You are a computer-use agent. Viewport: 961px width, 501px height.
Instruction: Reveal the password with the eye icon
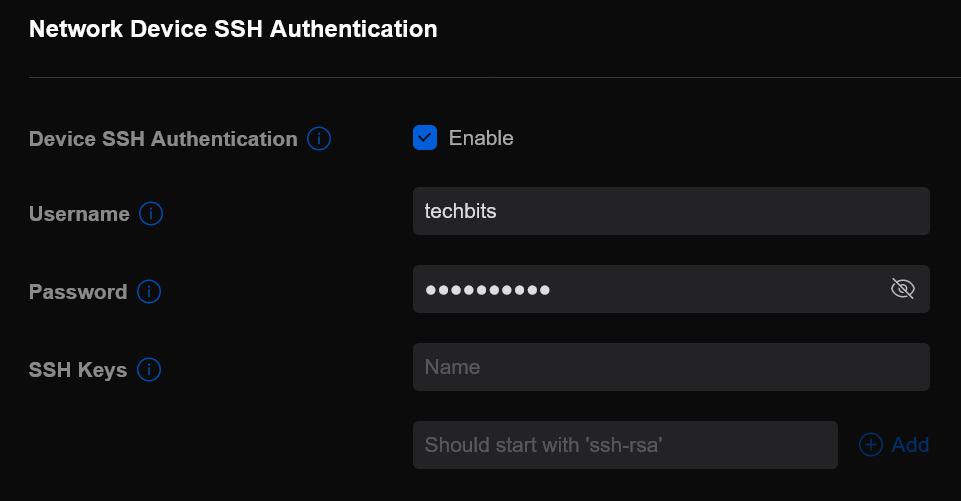[x=902, y=289]
